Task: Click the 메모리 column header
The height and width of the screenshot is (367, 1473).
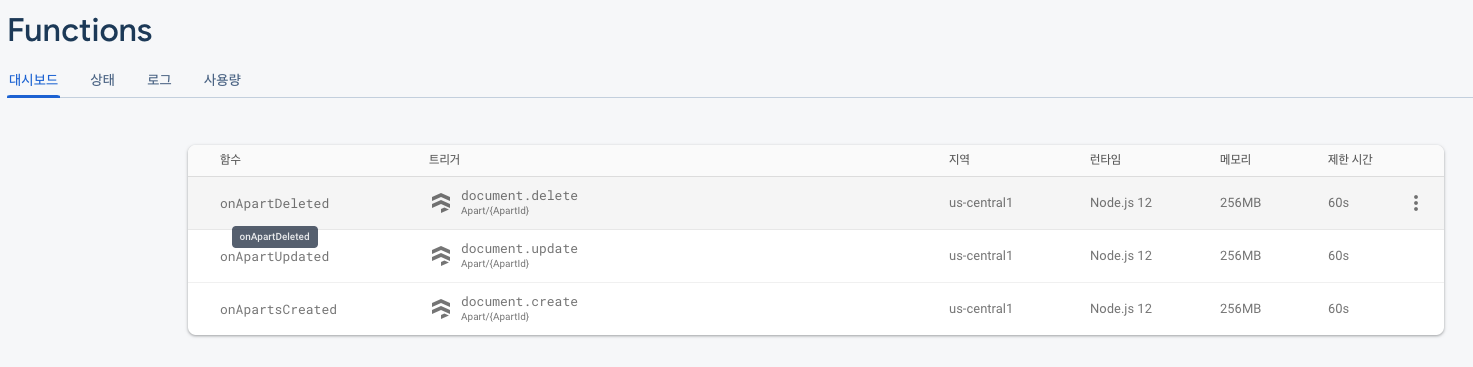Action: (1235, 160)
